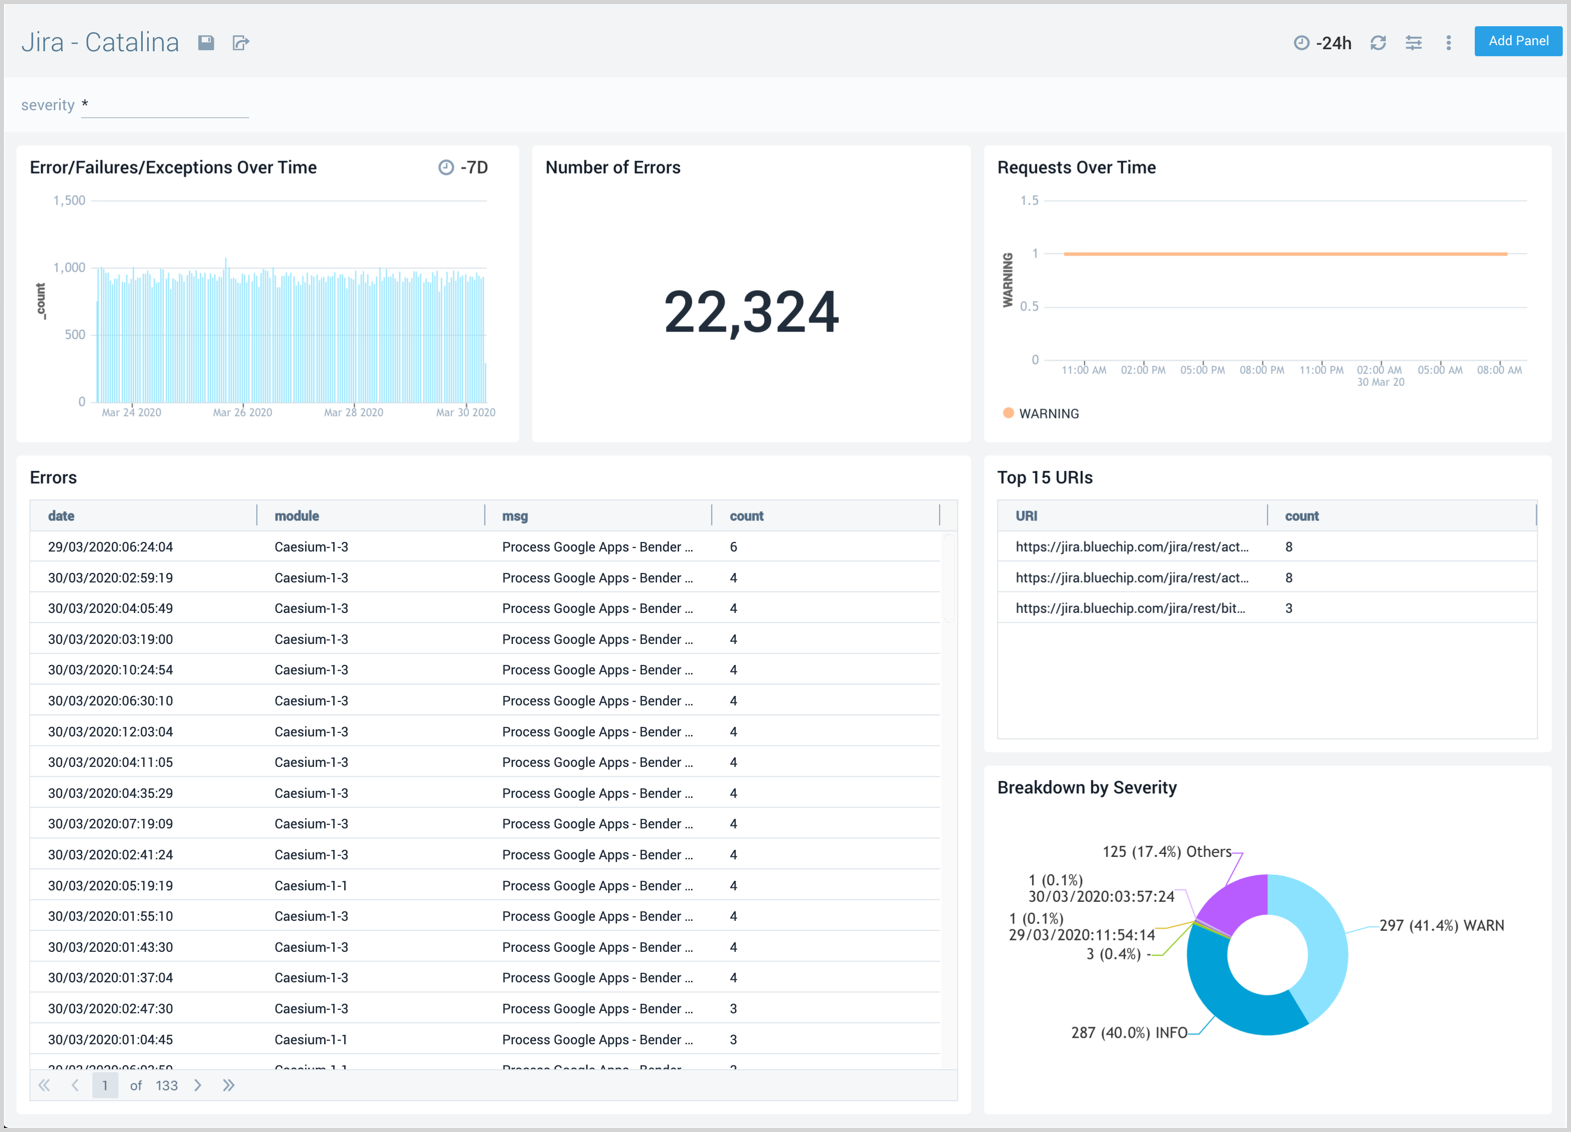Sort Top 15 URIs by count
This screenshot has width=1571, height=1132.
tap(1301, 516)
